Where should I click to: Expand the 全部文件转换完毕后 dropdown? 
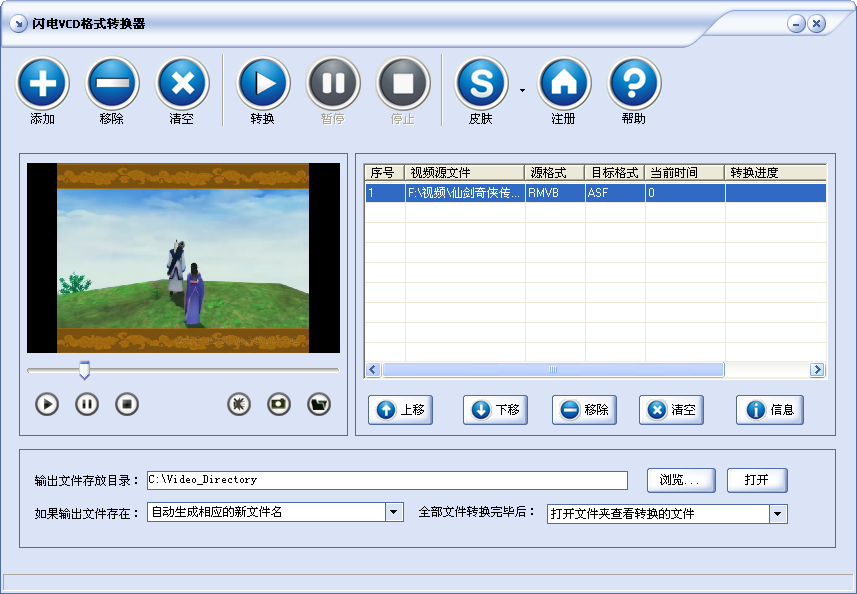pyautogui.click(x=778, y=514)
